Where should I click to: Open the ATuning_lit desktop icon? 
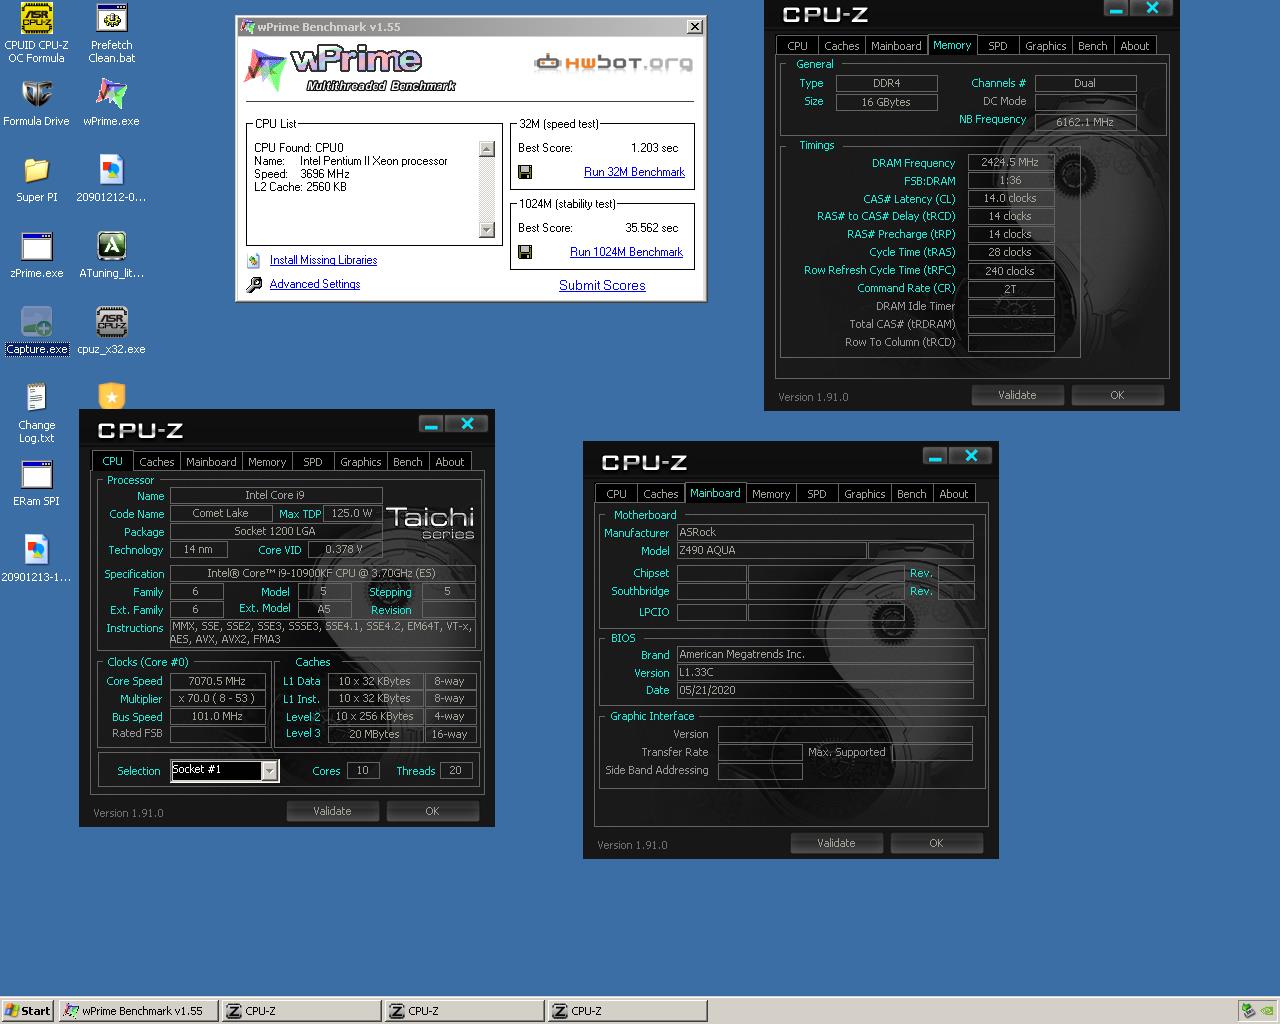111,247
